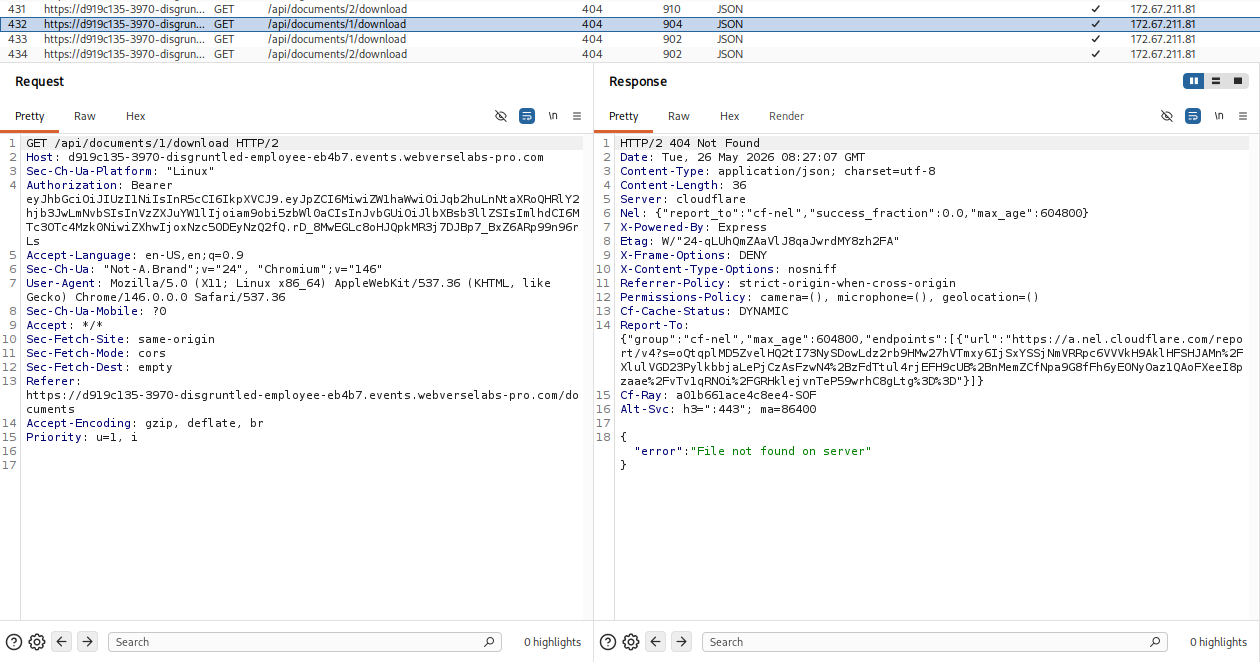Go to next match in Request search

click(x=87, y=642)
